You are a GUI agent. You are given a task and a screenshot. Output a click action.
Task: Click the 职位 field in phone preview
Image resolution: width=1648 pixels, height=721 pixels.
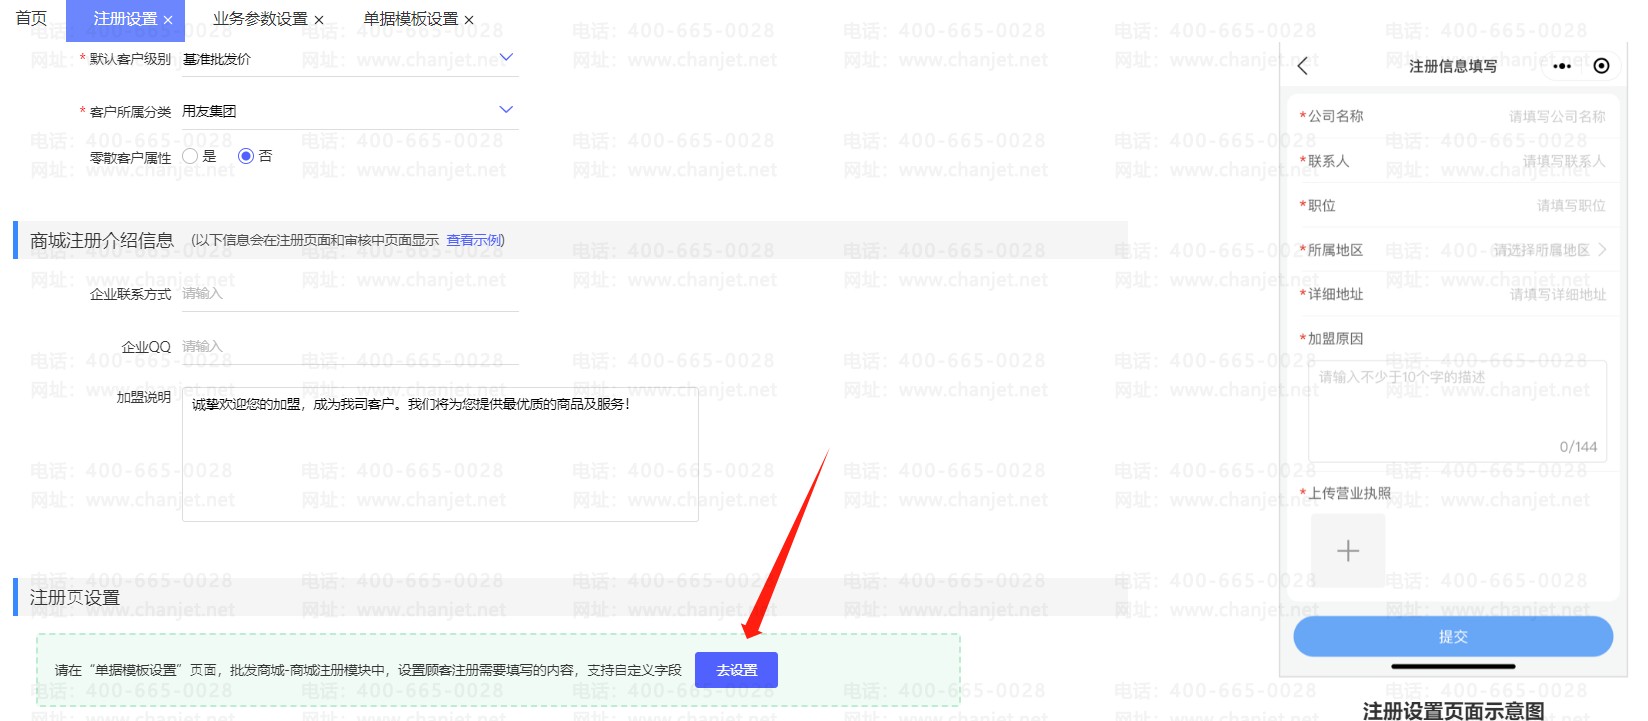pyautogui.click(x=1453, y=205)
